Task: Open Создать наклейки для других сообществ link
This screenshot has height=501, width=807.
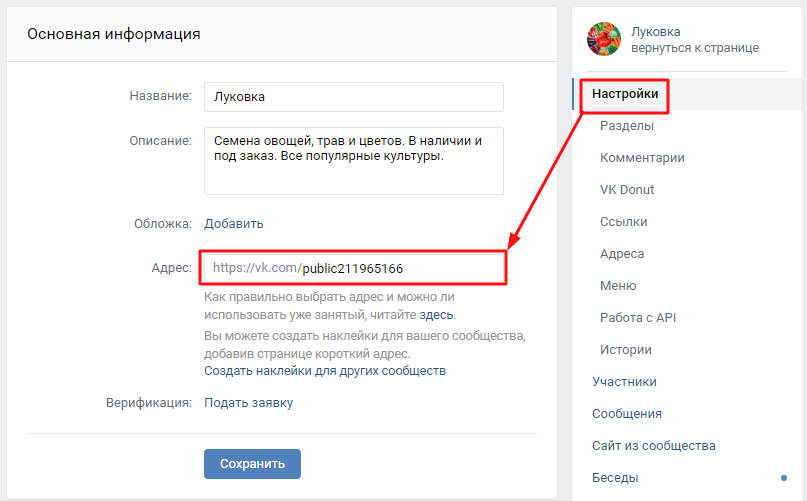Action: click(x=325, y=371)
